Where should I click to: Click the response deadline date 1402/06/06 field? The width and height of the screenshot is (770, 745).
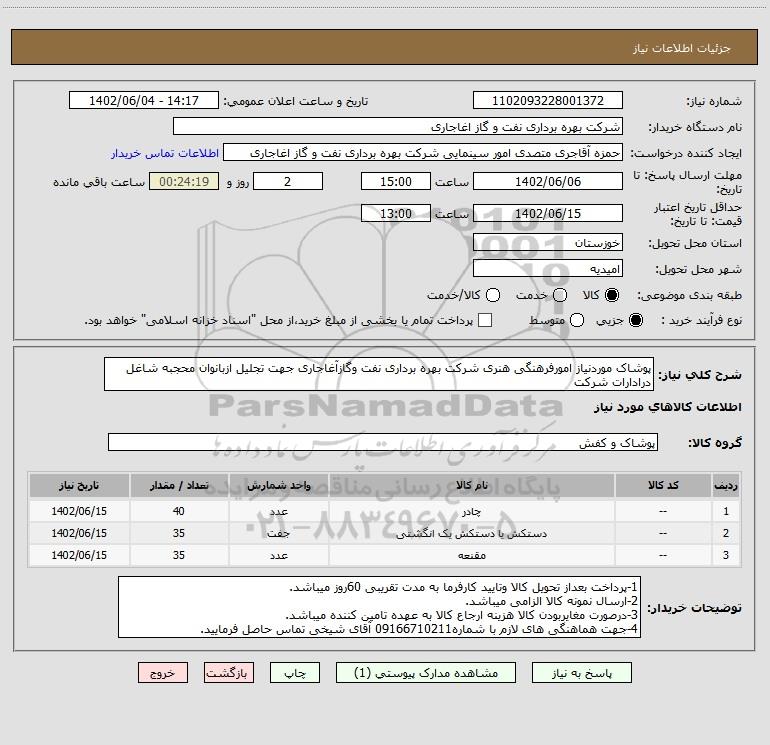coord(548,181)
